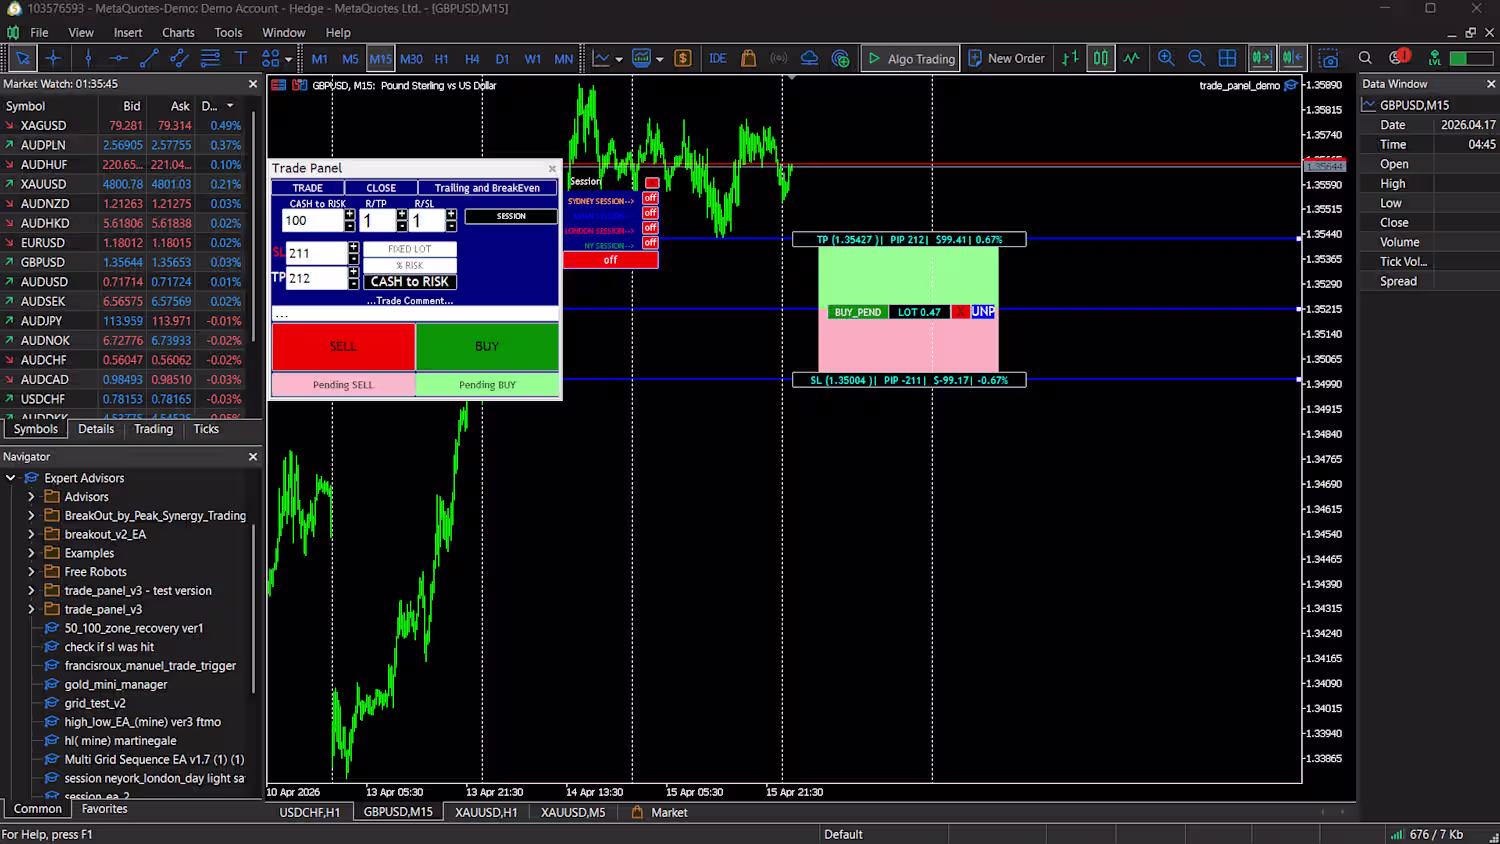Take a chart screenshot with camera icon
1500x844 pixels.
(x=1328, y=59)
